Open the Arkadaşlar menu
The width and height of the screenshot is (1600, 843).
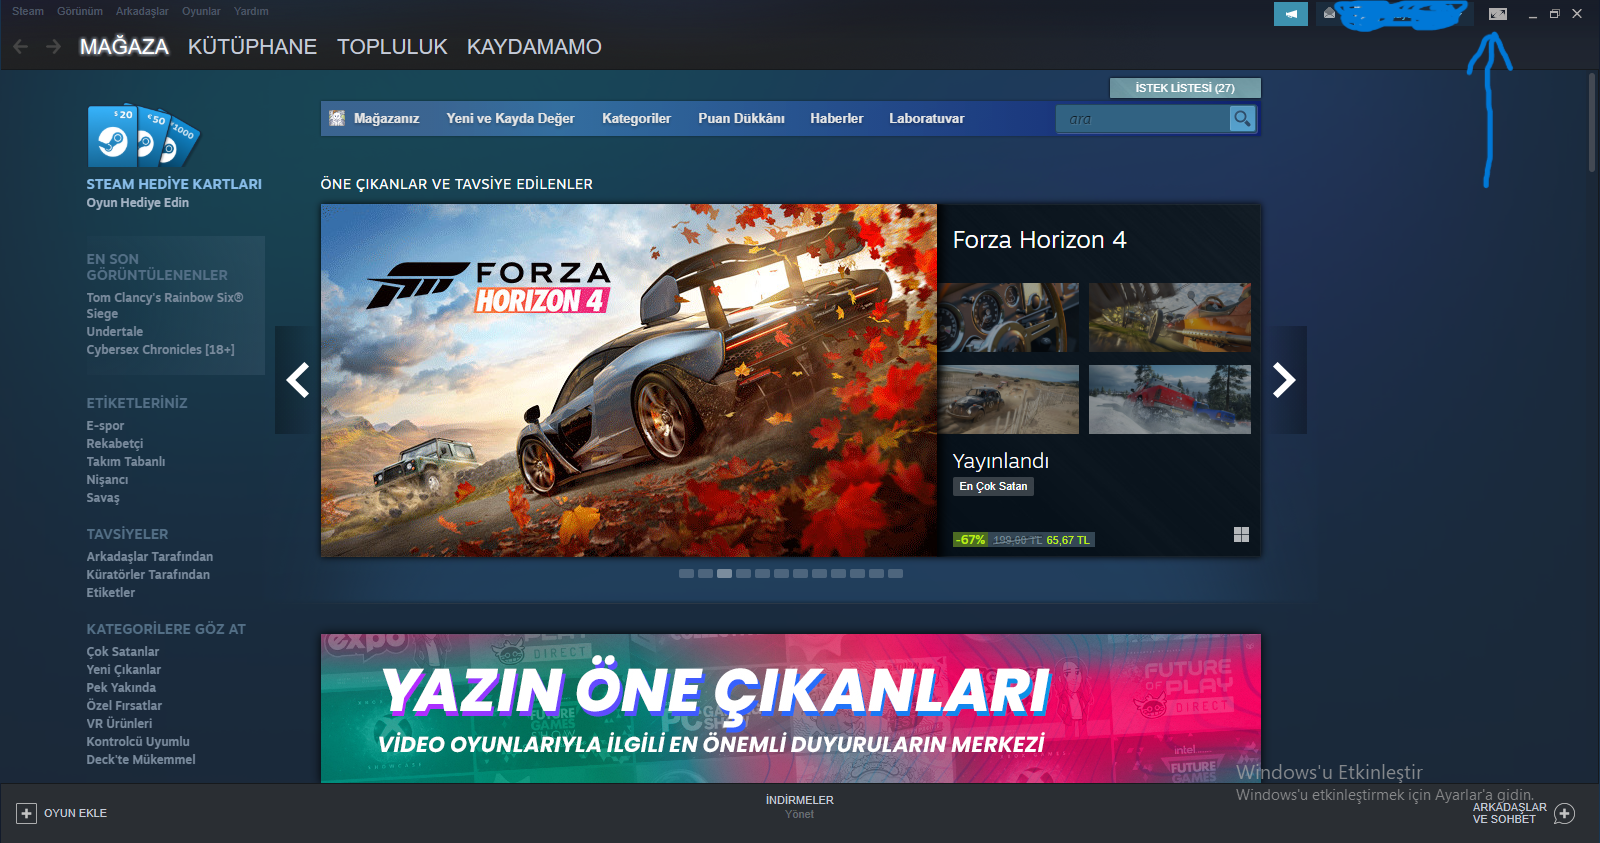point(142,11)
